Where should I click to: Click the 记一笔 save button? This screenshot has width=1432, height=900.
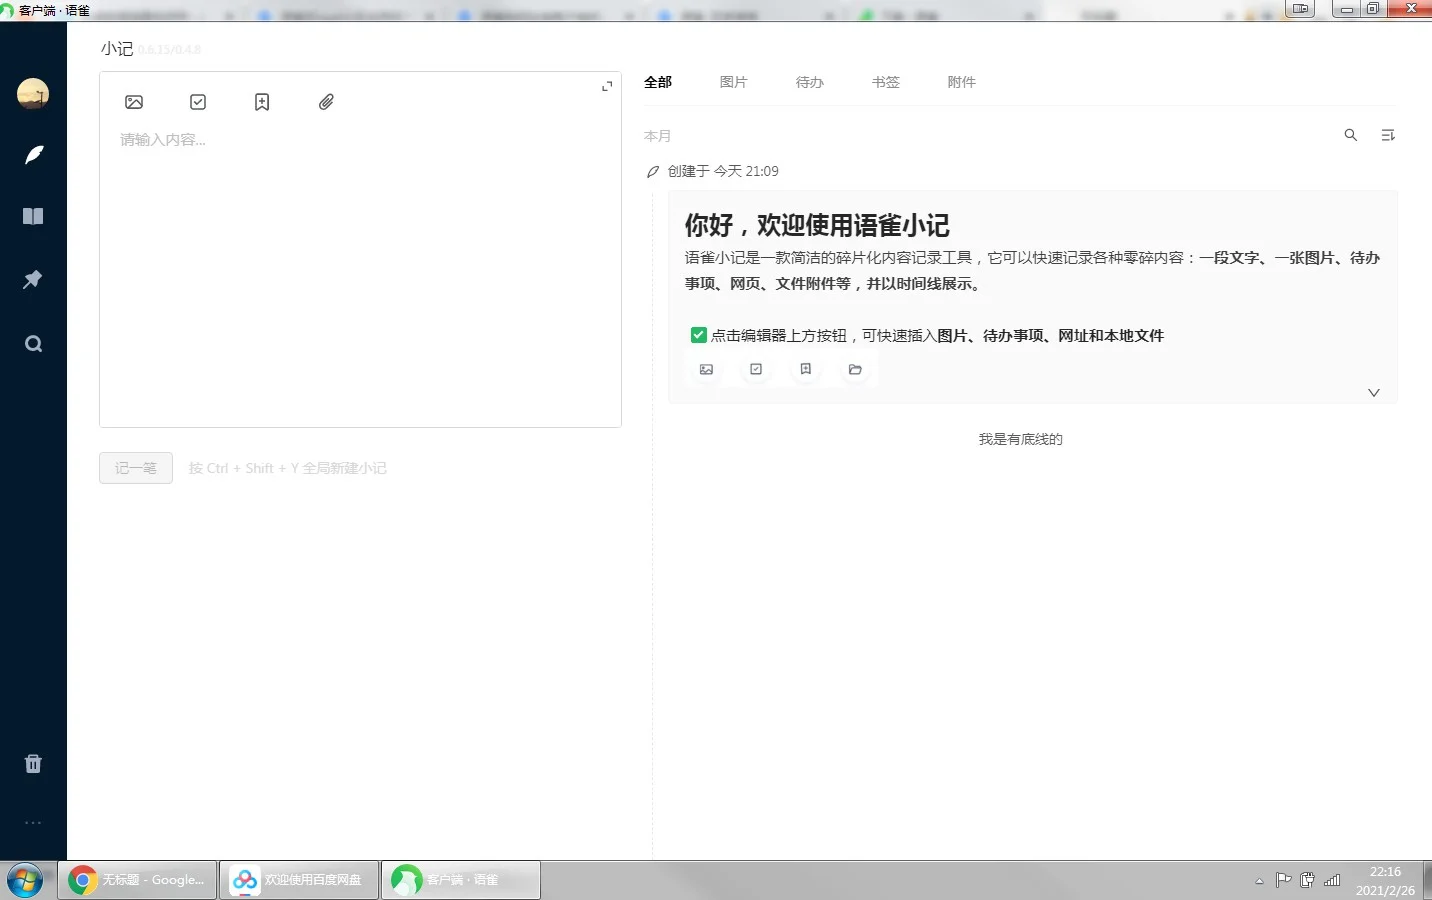136,468
